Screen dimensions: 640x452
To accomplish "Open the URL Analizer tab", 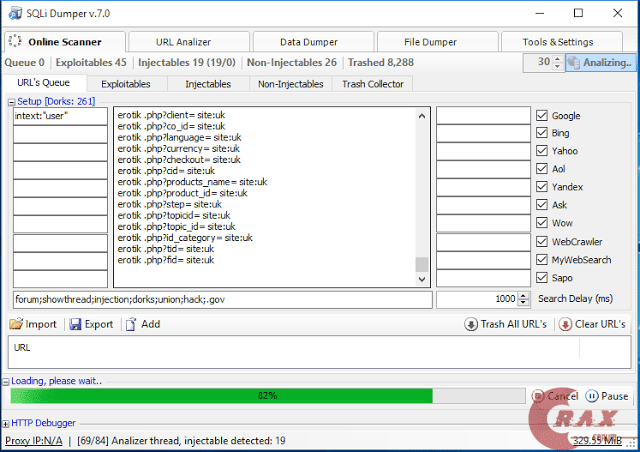I will [x=189, y=42].
